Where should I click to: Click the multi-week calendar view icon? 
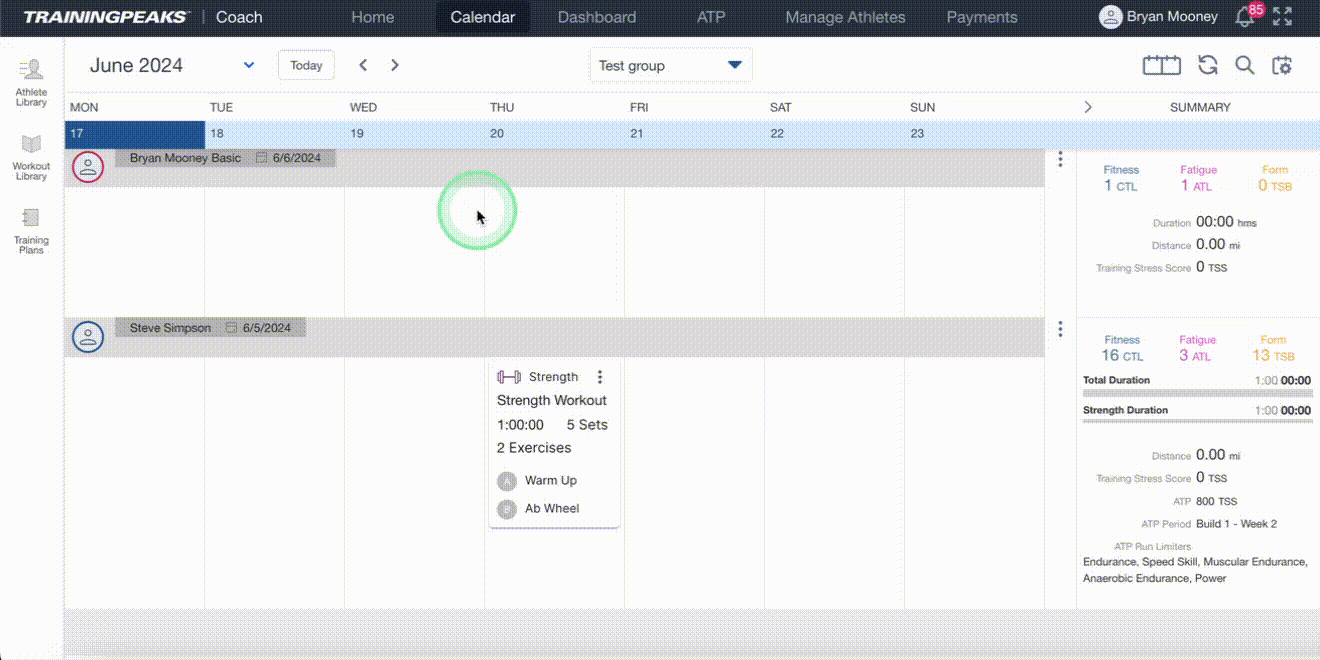(x=1160, y=64)
